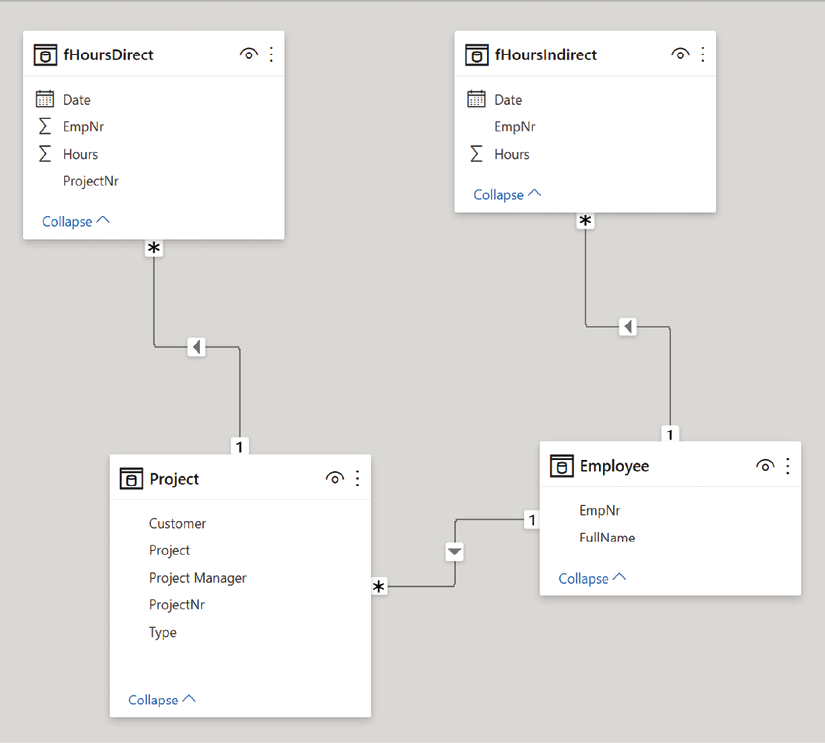Click filter direction arrow on fHoursIndirect–Employee relationship
This screenshot has width=825, height=743.
(628, 326)
